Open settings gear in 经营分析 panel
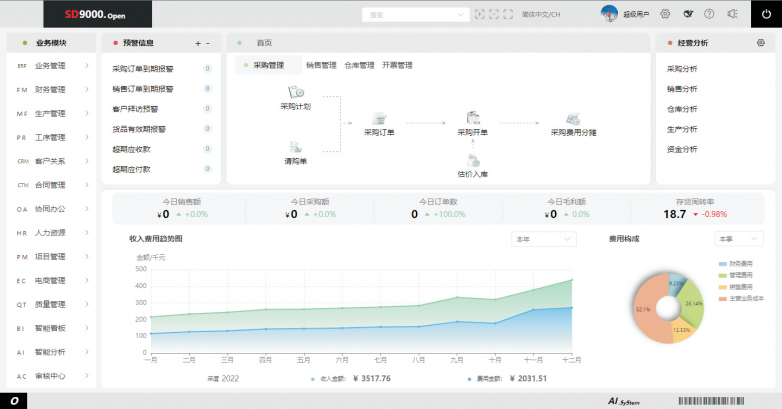This screenshot has width=782, height=409. [761, 43]
